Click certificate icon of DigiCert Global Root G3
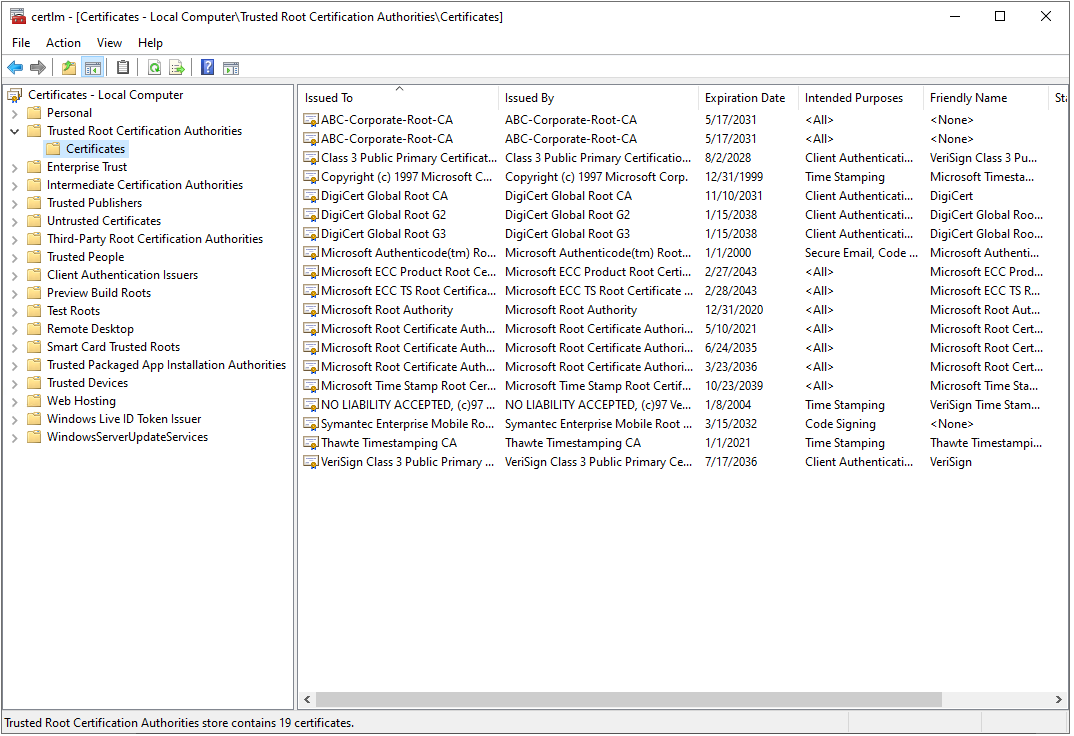 click(x=311, y=234)
